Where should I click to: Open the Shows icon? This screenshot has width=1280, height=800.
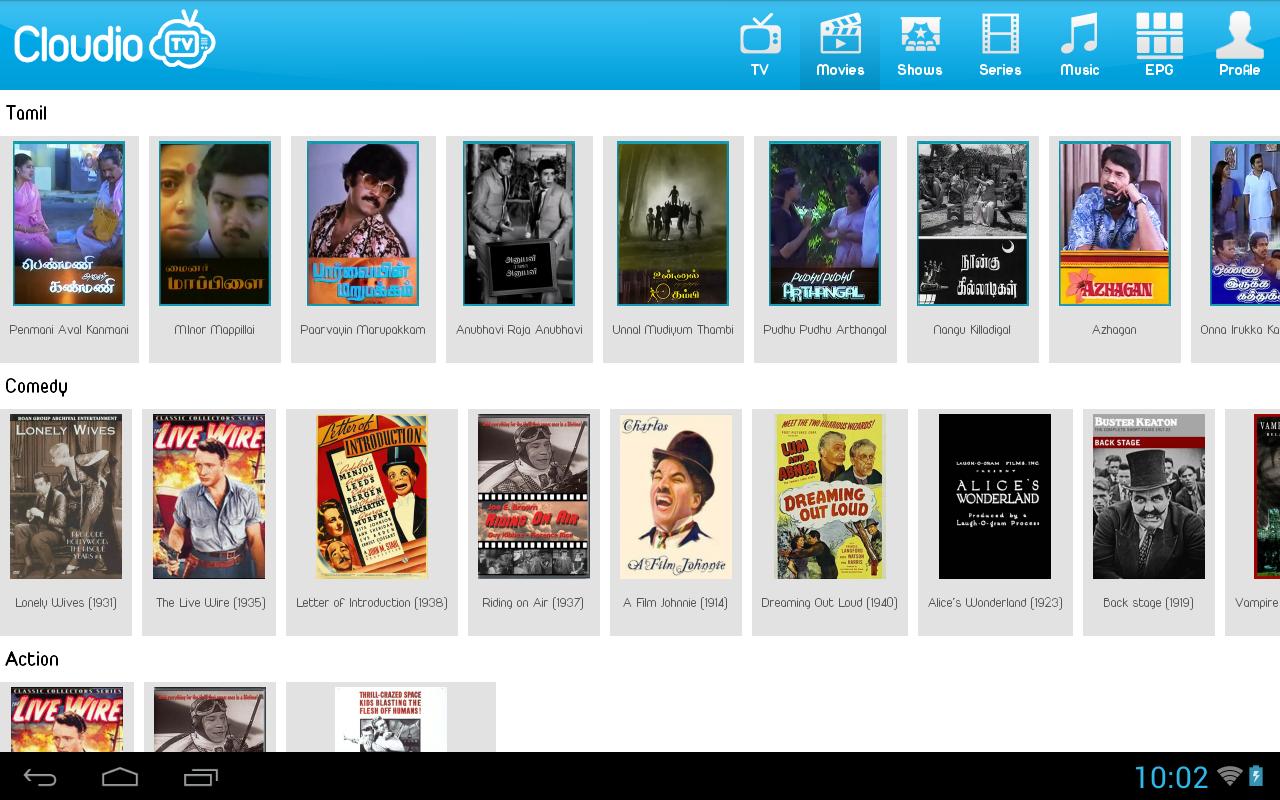[919, 36]
